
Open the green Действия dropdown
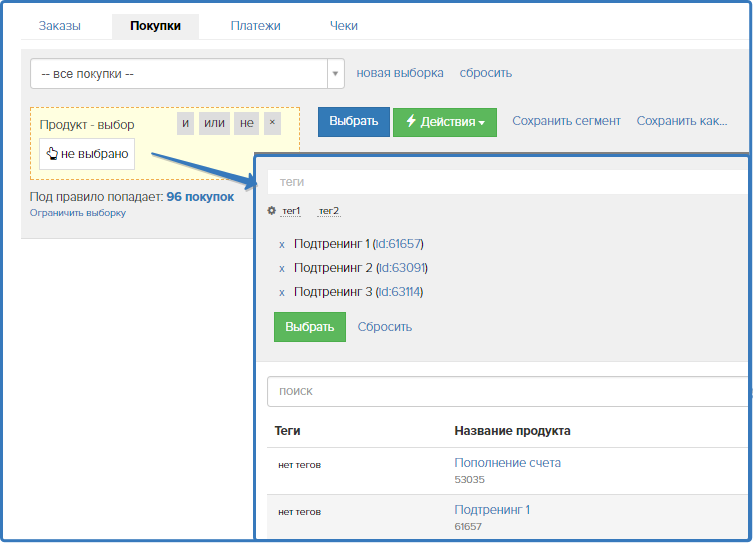pyautogui.click(x=445, y=122)
